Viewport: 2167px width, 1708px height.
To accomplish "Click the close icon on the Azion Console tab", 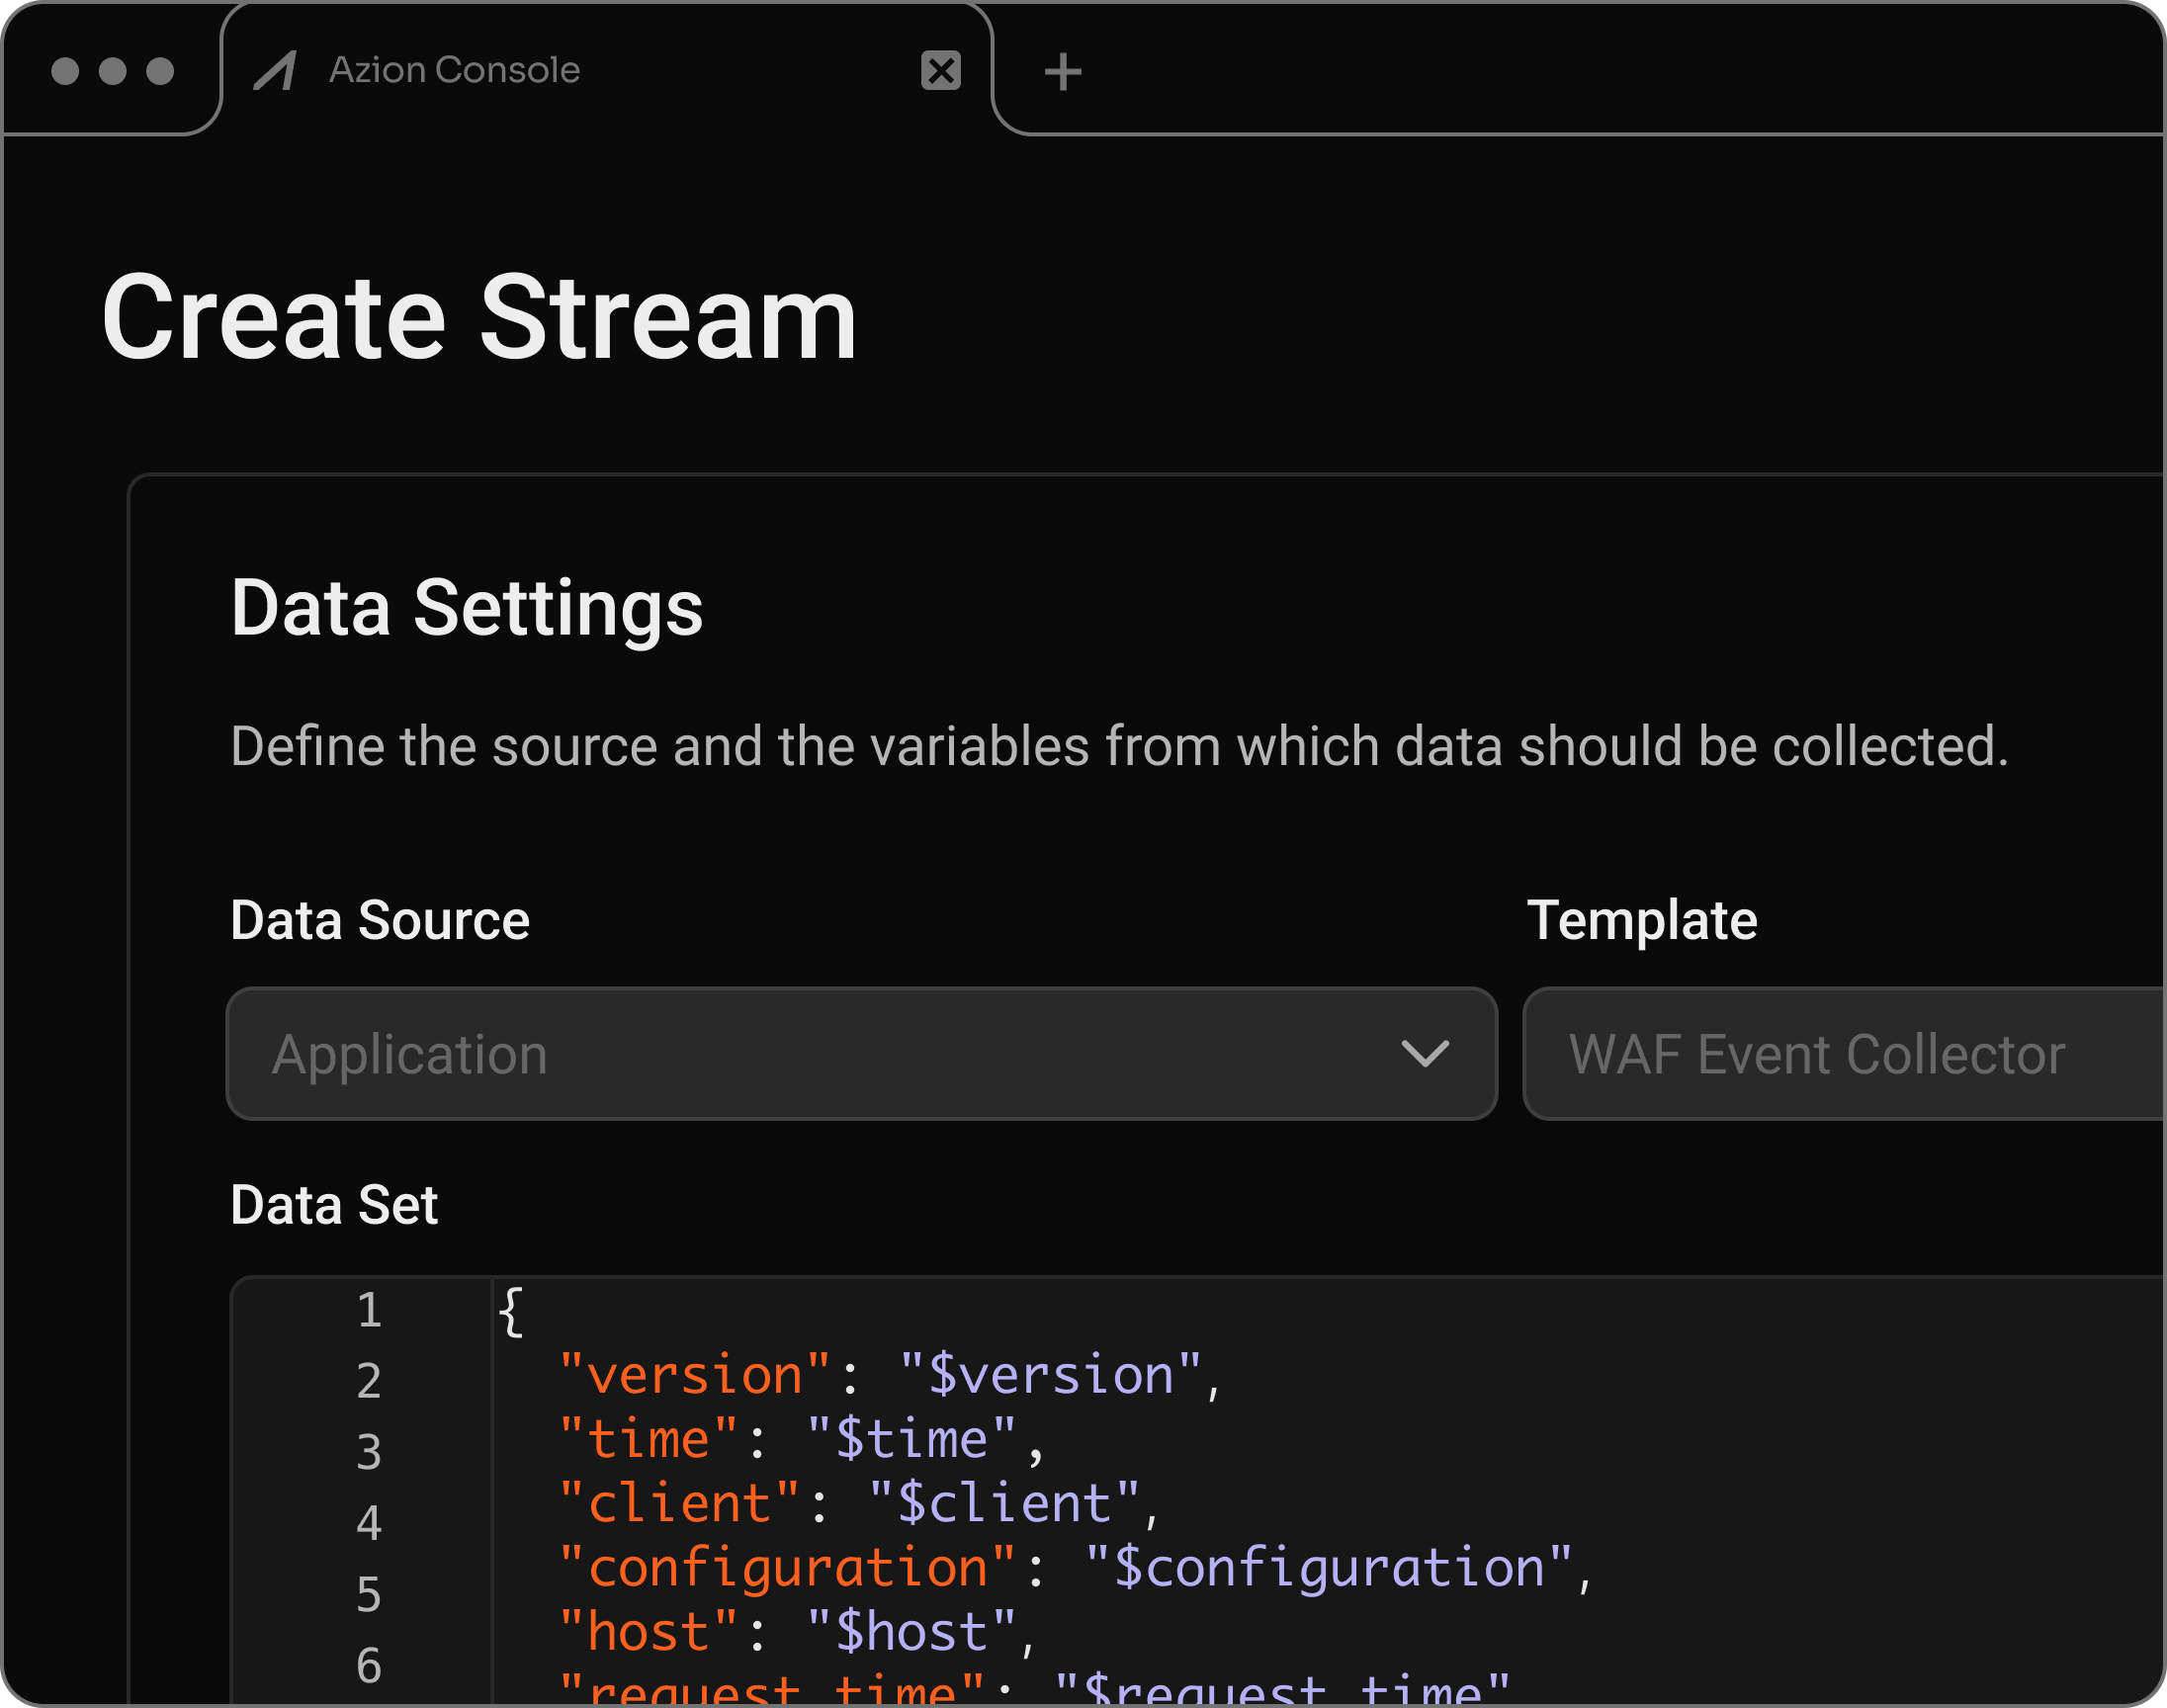I will pyautogui.click(x=938, y=70).
